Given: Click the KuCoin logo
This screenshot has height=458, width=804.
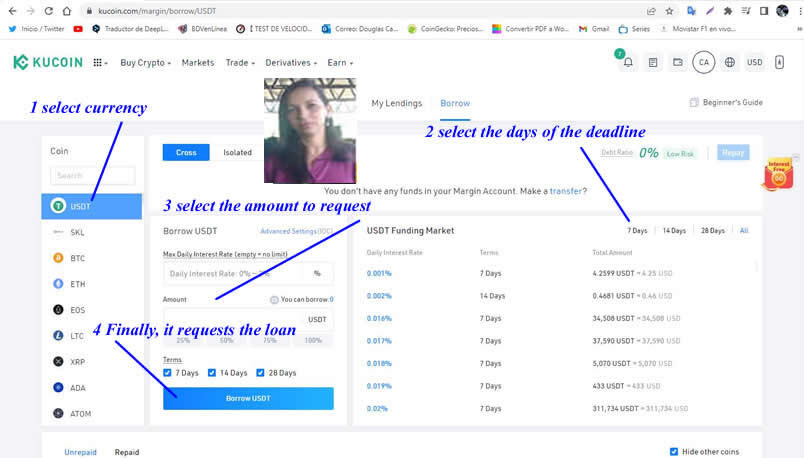Looking at the screenshot, I should (x=48, y=63).
